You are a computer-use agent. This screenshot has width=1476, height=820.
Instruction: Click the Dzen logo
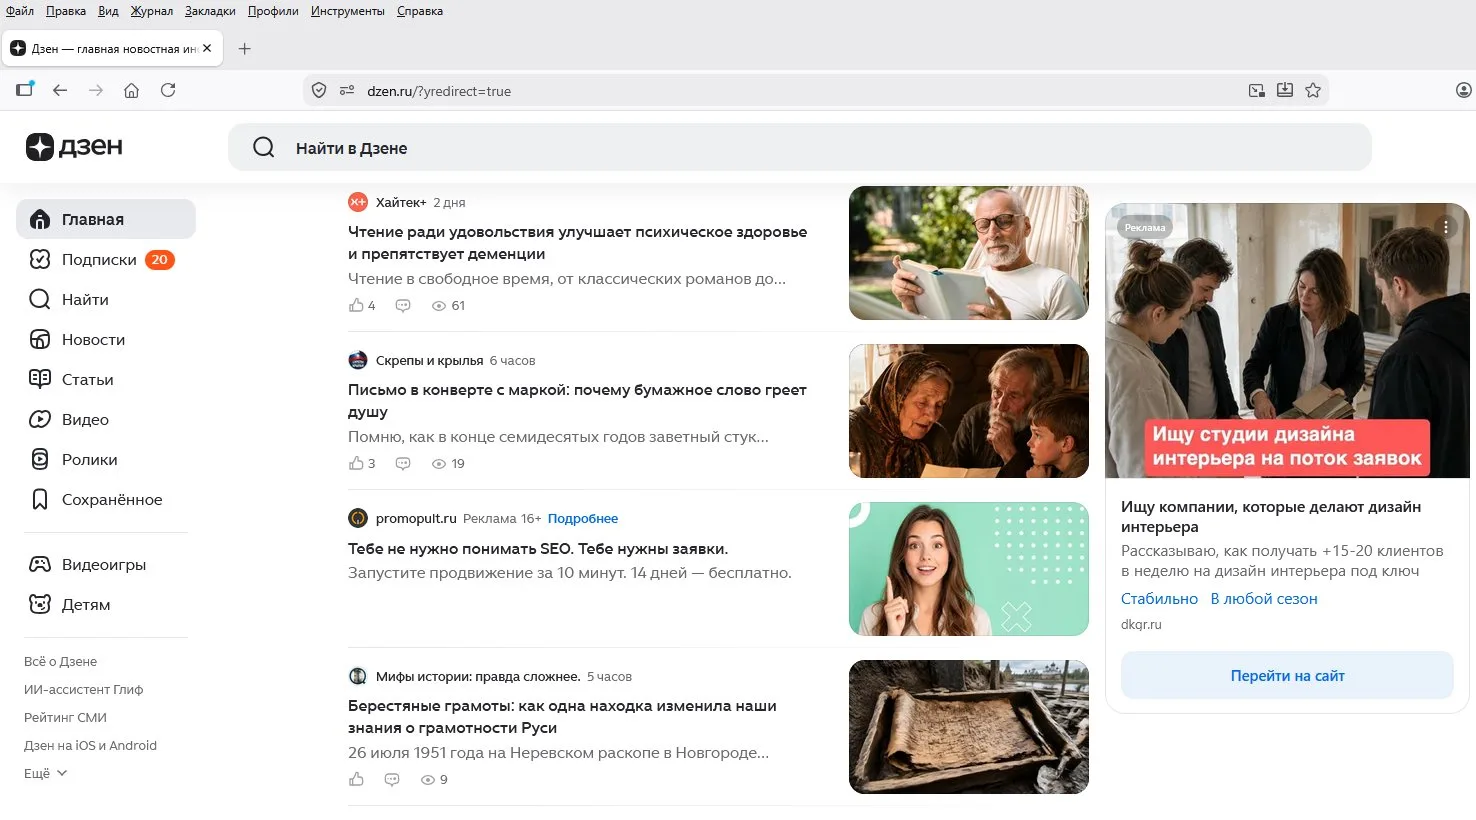point(74,147)
